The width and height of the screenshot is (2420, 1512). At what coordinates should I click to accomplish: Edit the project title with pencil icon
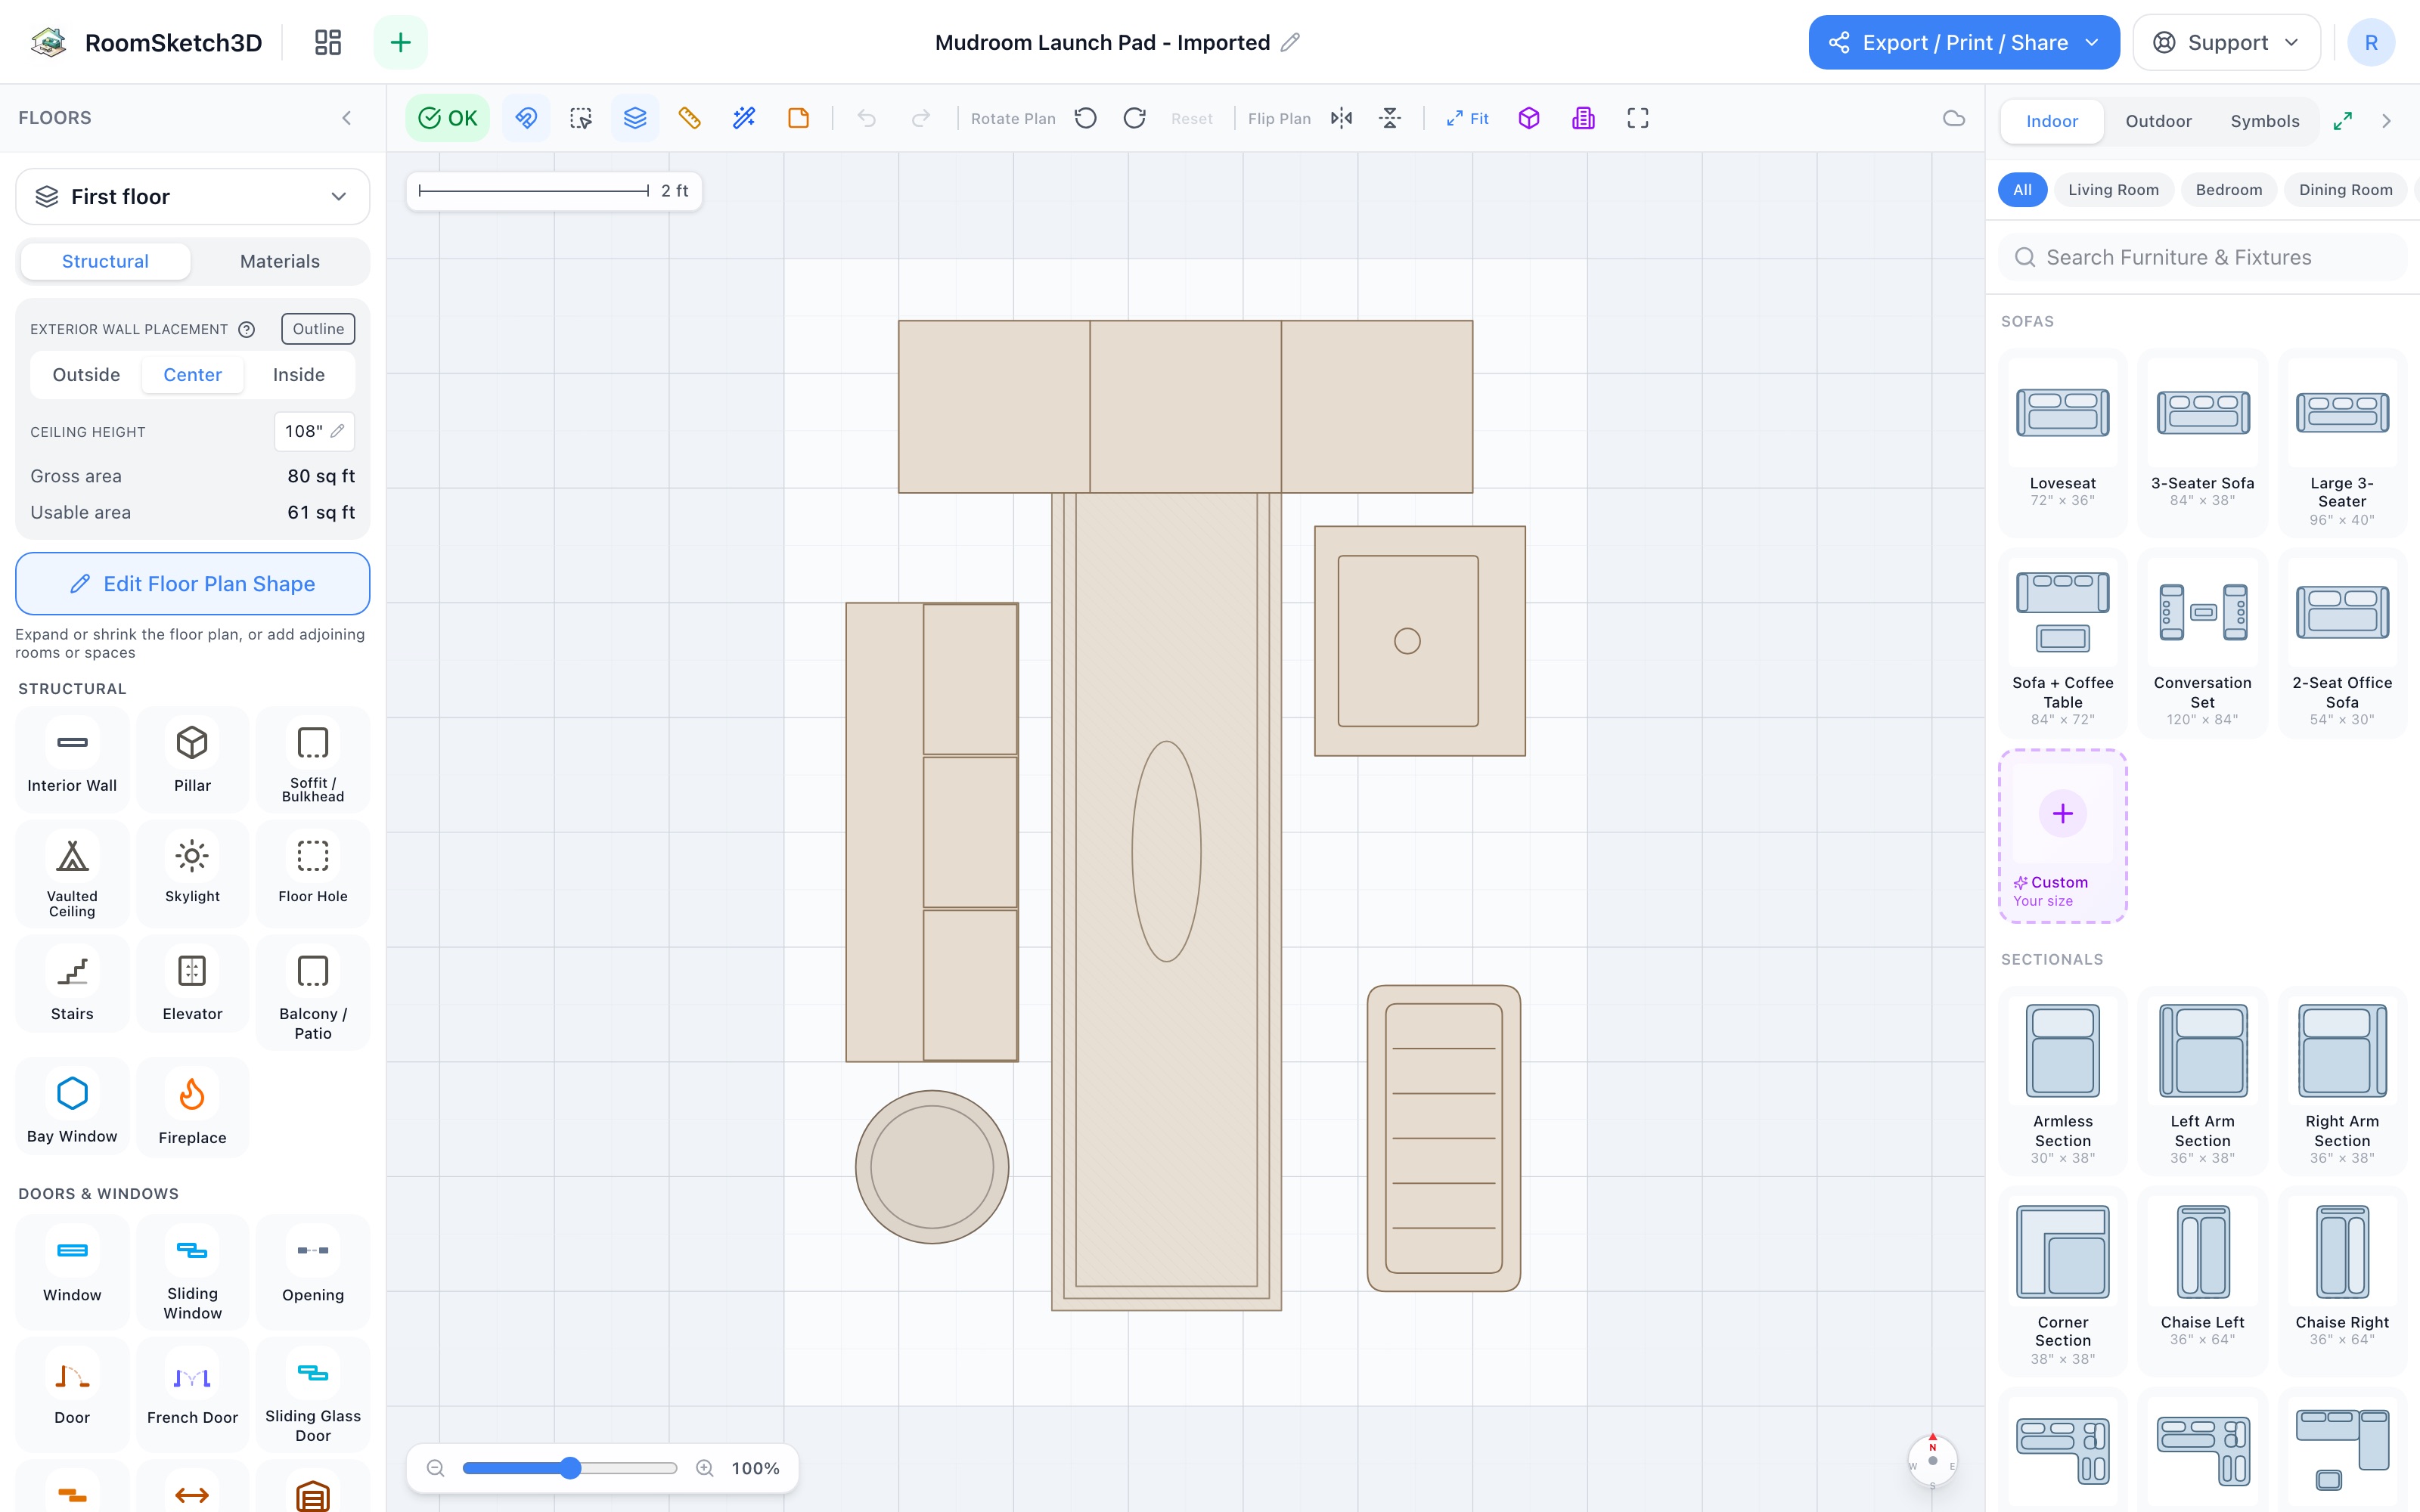pos(1290,42)
